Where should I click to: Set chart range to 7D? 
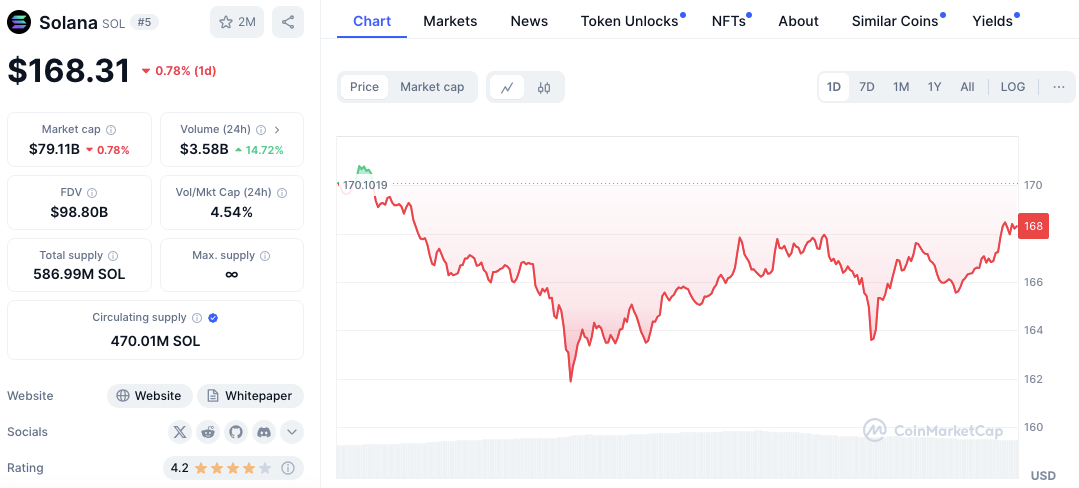click(x=867, y=87)
